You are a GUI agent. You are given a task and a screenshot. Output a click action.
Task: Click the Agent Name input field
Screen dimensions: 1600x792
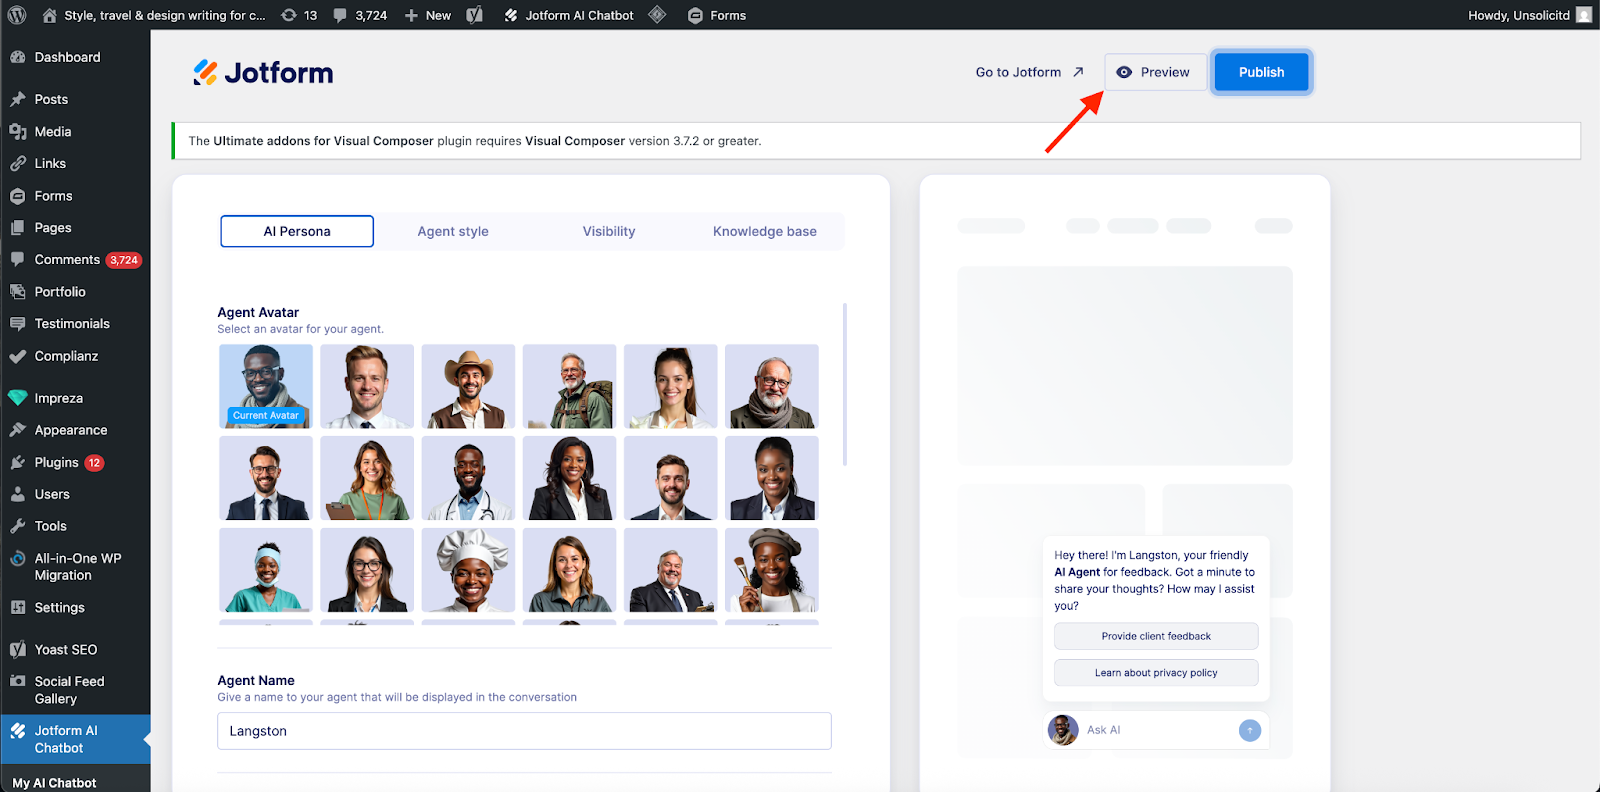point(524,731)
